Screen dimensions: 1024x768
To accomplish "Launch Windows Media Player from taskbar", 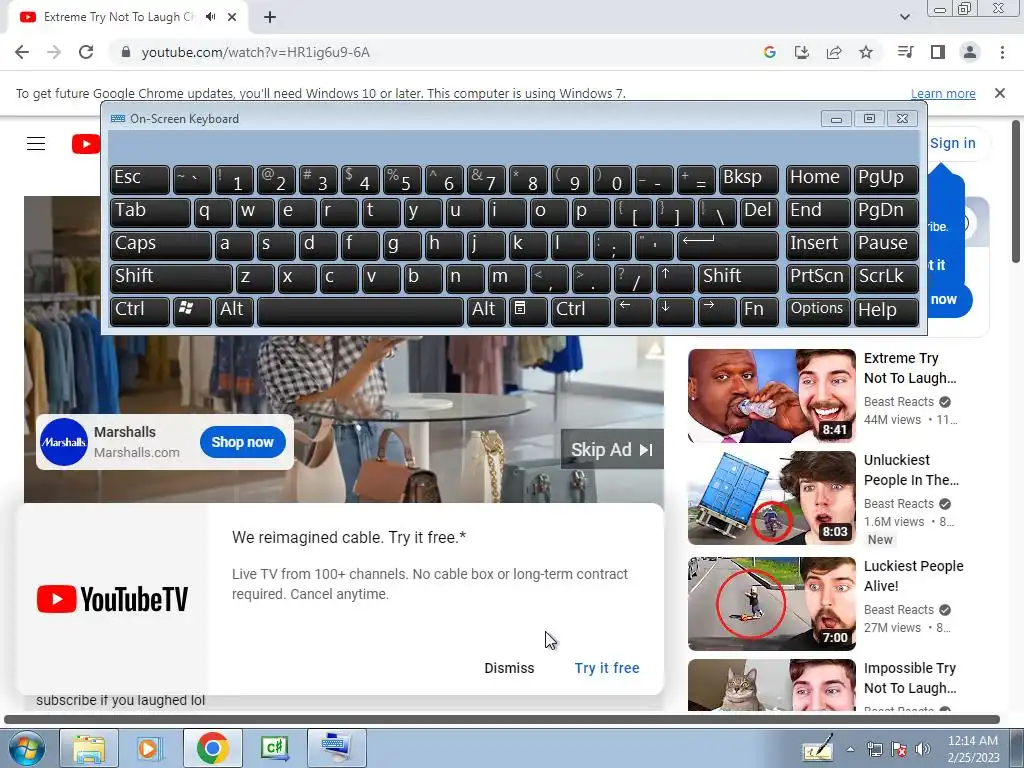I will 150,748.
